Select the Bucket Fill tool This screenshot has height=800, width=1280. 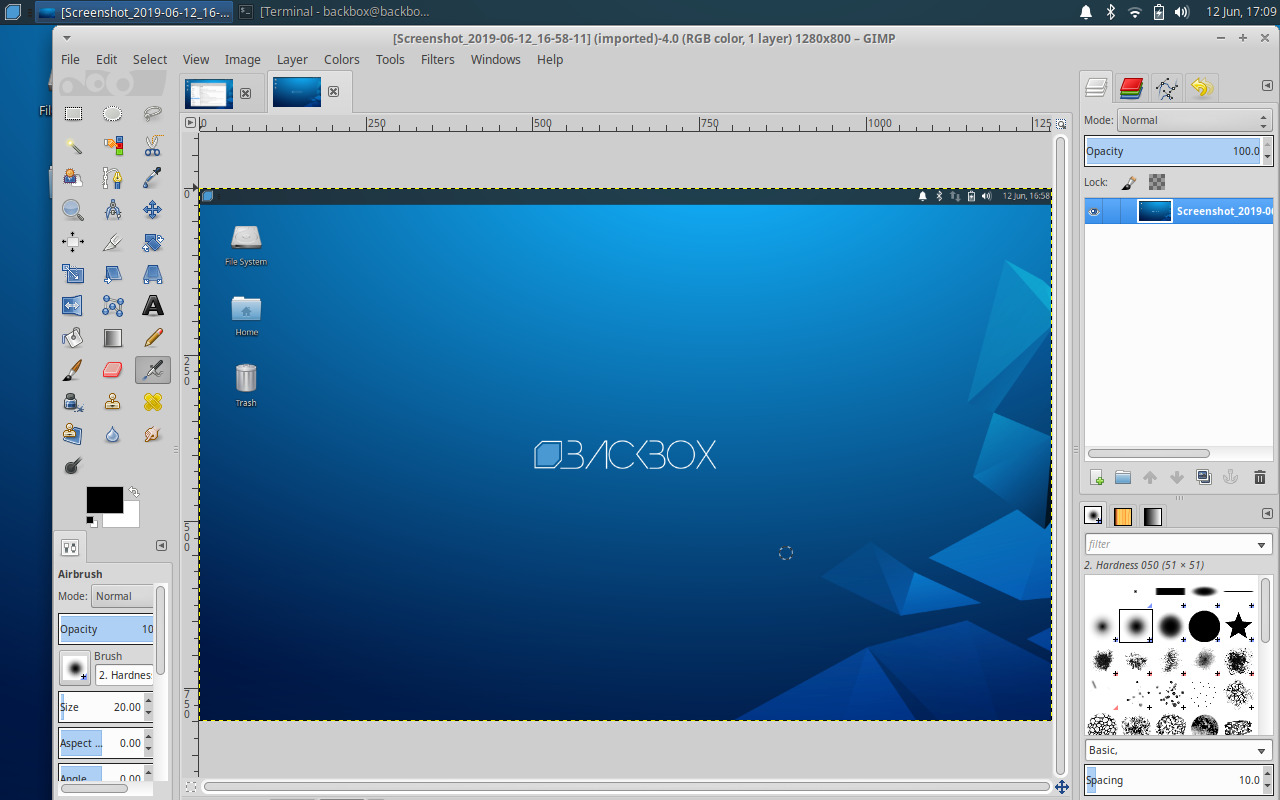tap(73, 338)
